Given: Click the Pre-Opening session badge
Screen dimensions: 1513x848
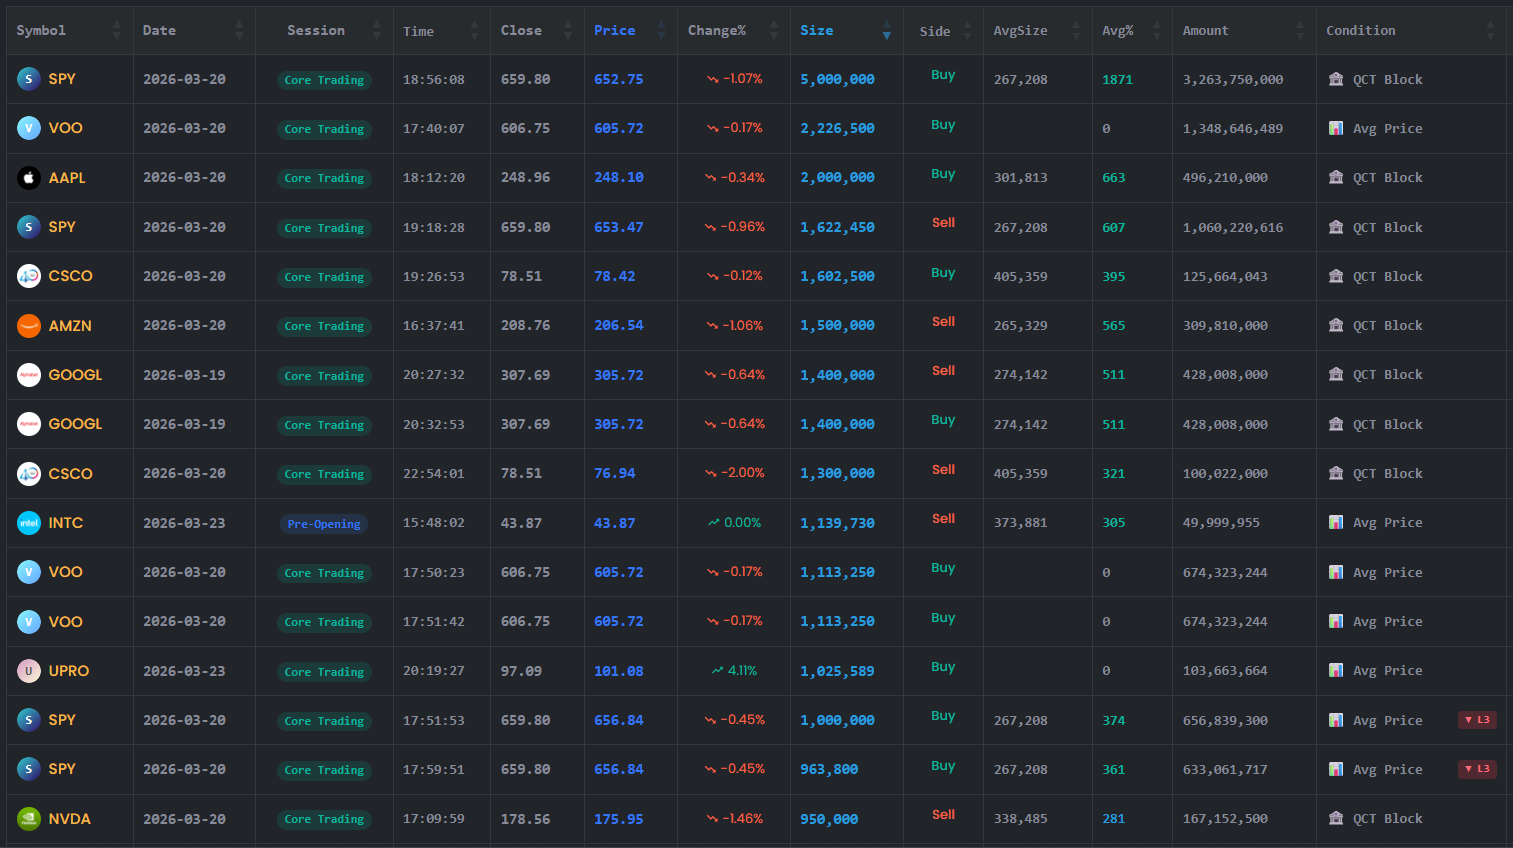Looking at the screenshot, I should [324, 524].
